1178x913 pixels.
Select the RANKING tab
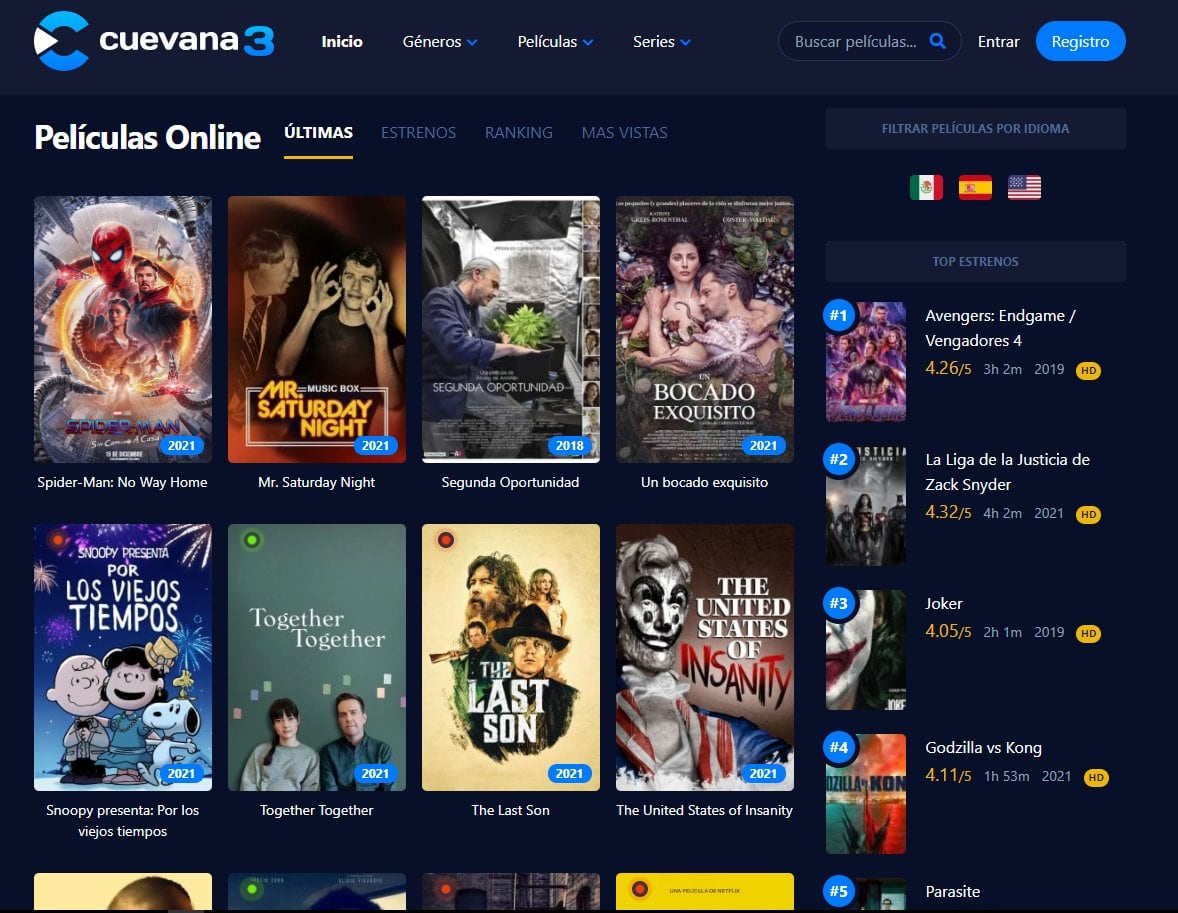coord(518,132)
